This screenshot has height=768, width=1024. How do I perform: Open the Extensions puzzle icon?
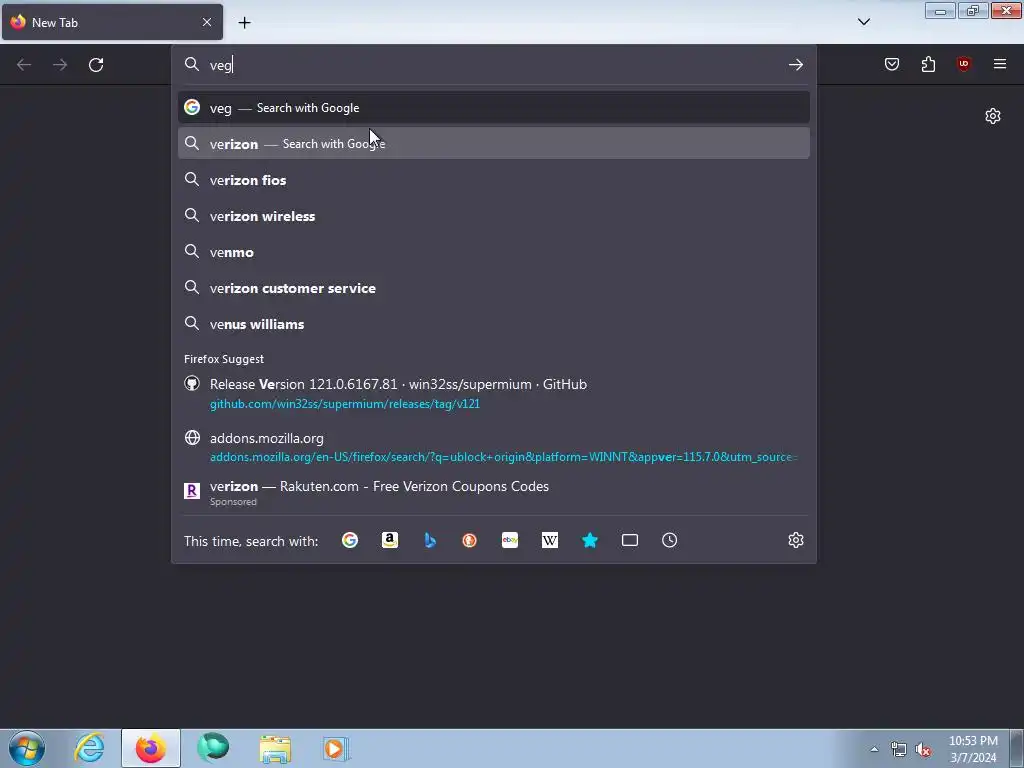coord(928,64)
